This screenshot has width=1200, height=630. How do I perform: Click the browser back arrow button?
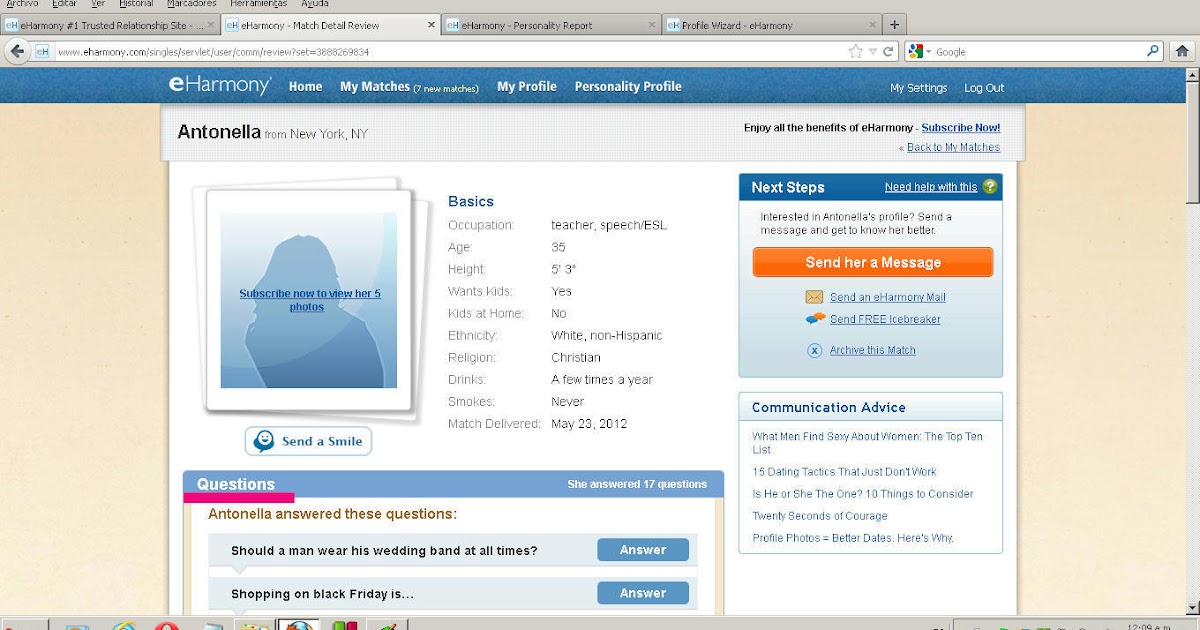[17, 51]
